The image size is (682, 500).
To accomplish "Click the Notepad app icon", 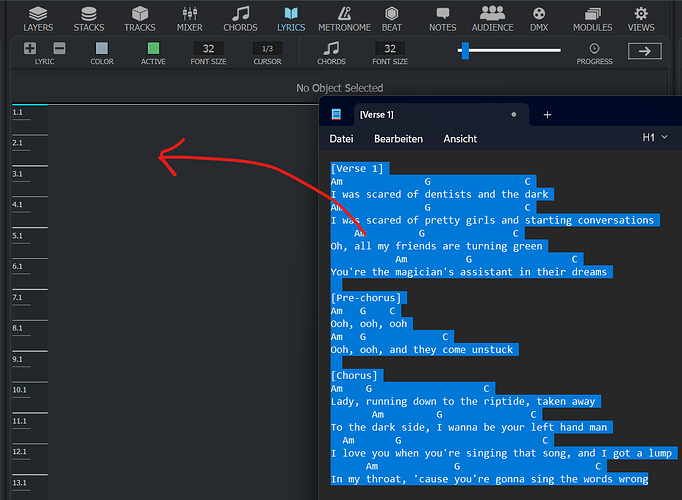I will click(x=336, y=114).
